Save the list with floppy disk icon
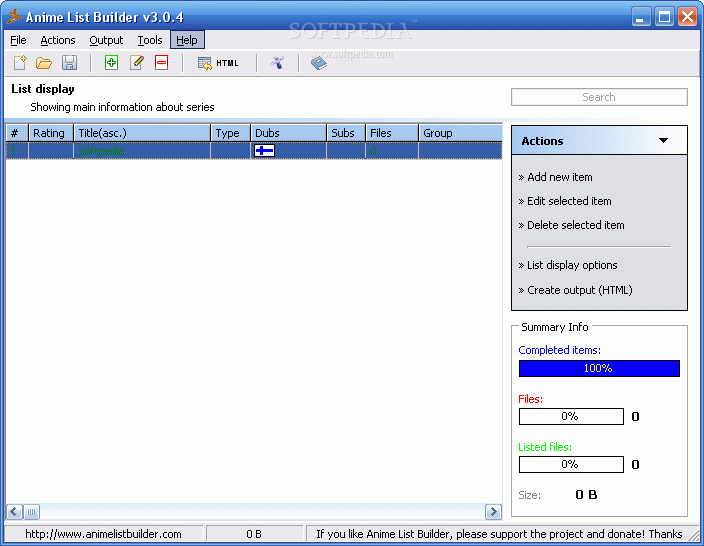The width and height of the screenshot is (704, 546). 69,62
